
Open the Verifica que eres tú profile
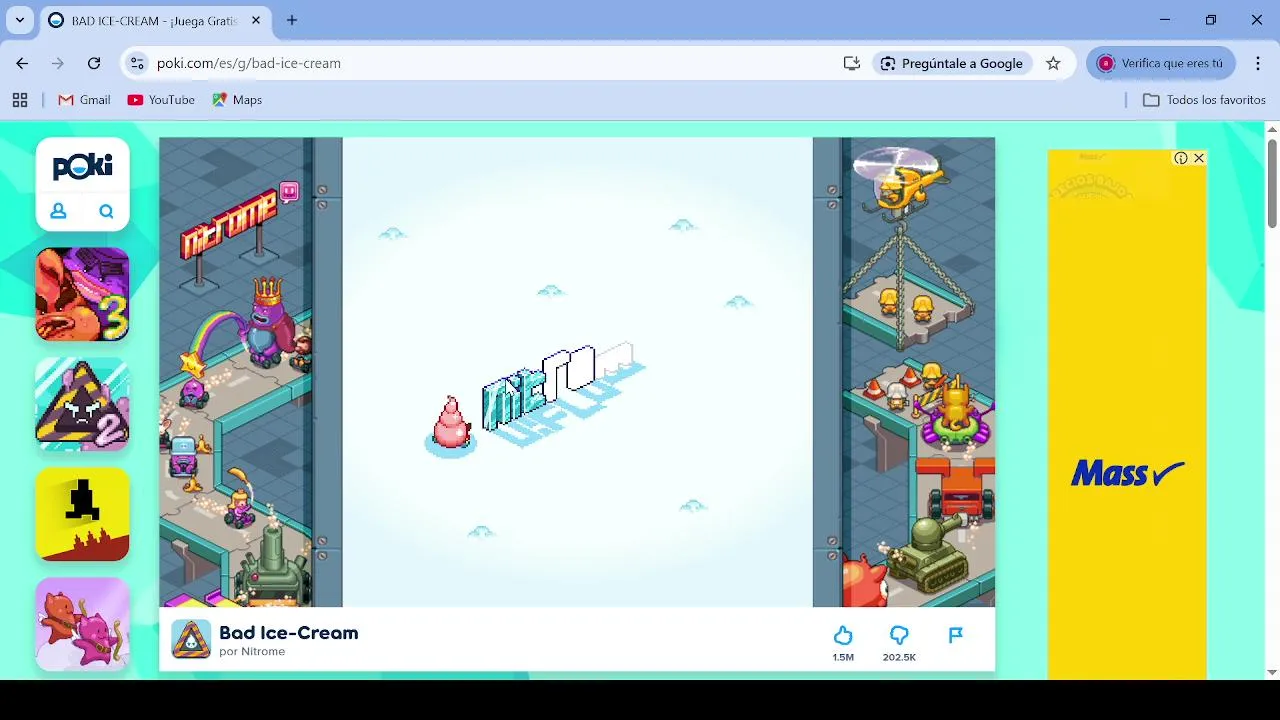coord(1161,63)
